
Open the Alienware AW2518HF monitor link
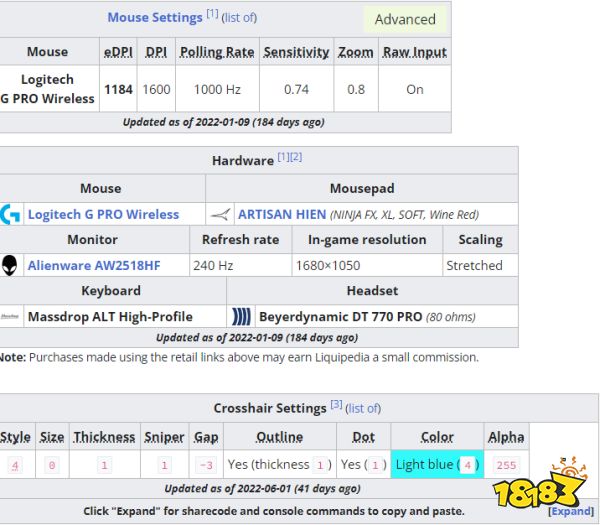94,265
